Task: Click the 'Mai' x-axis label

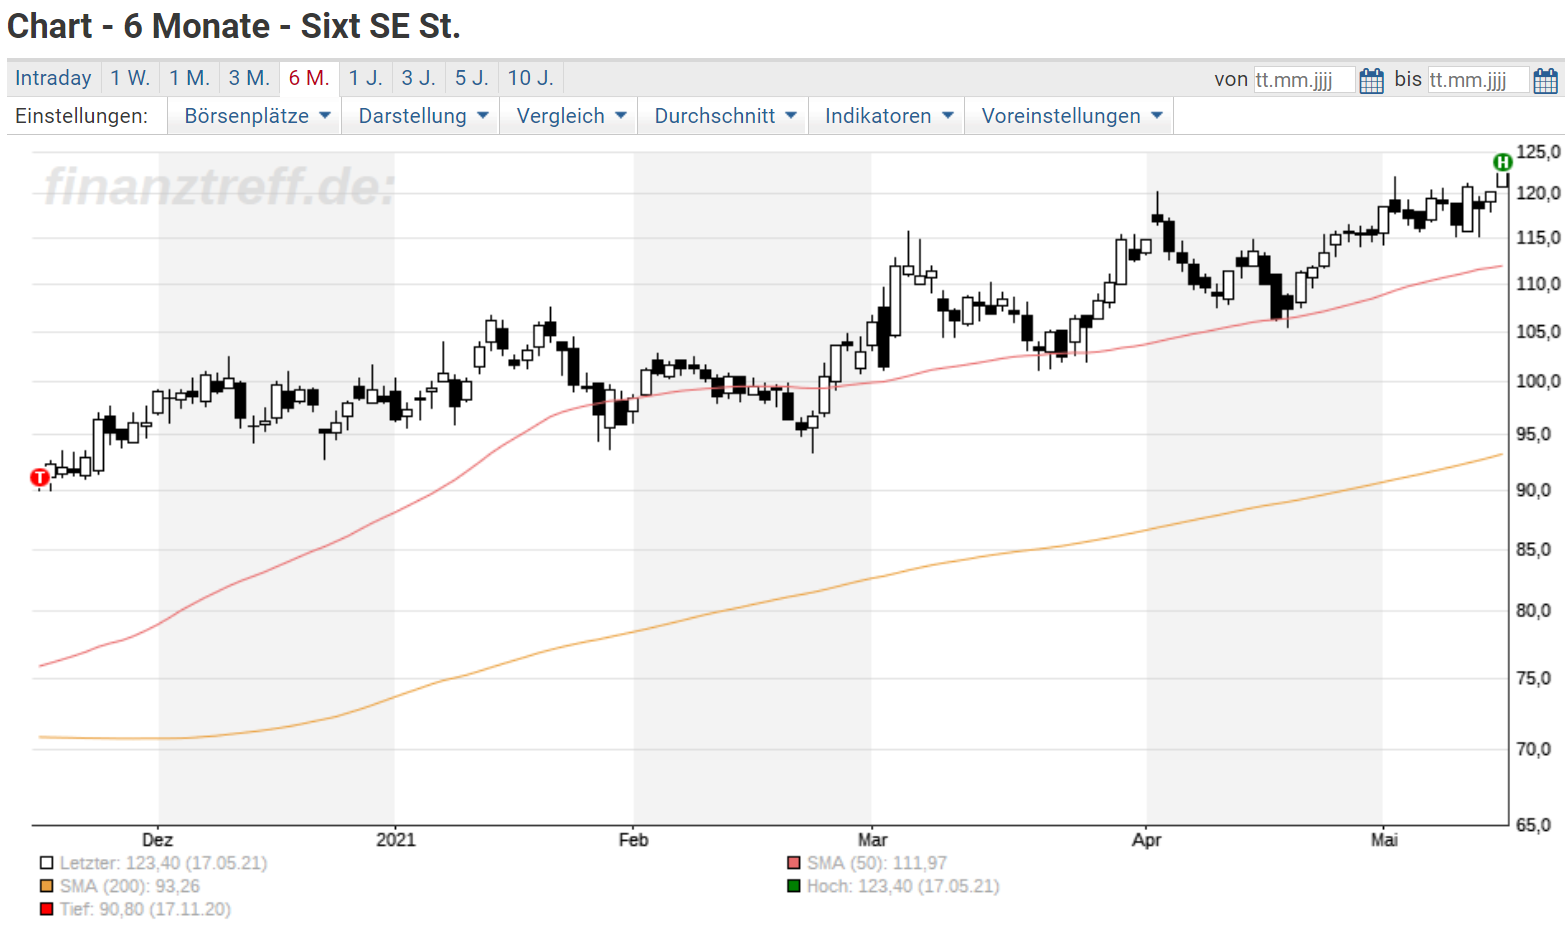Action: pos(1384,840)
